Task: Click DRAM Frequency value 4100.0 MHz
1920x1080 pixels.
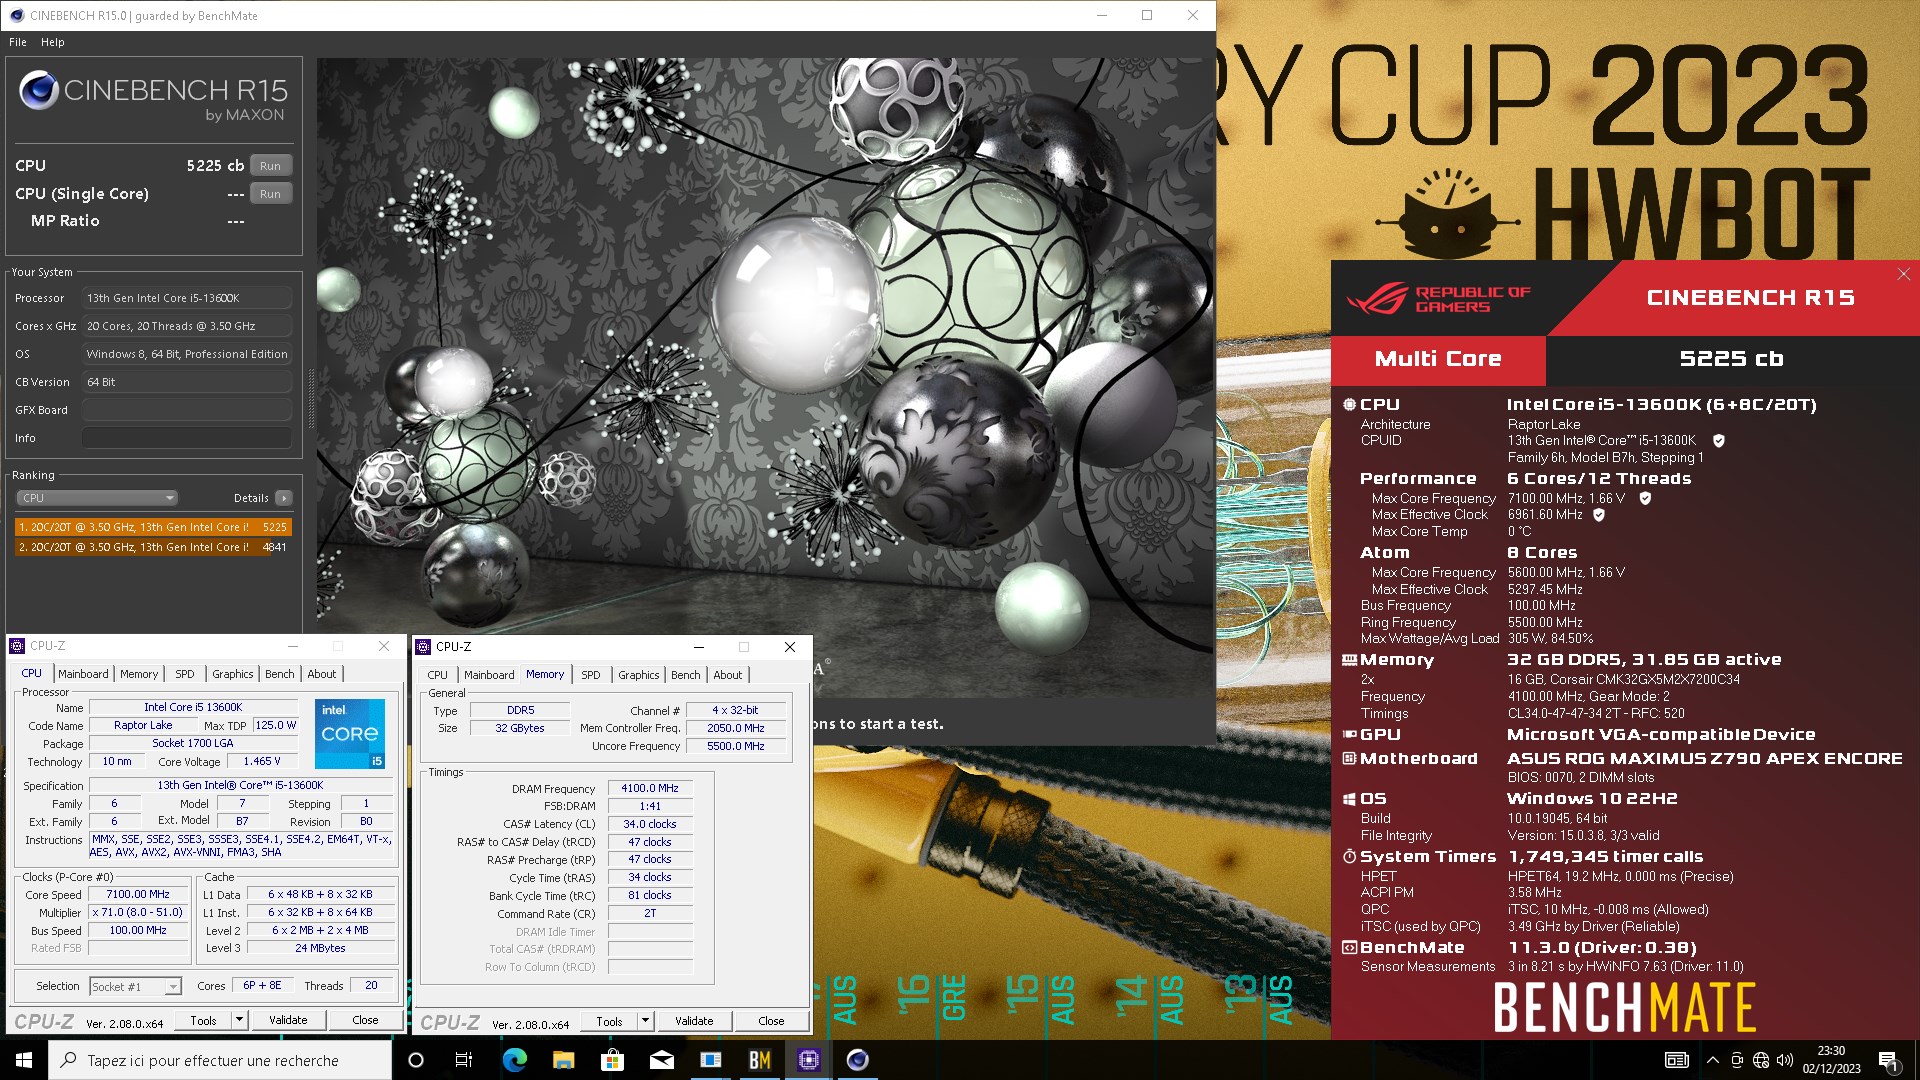Action: point(650,789)
